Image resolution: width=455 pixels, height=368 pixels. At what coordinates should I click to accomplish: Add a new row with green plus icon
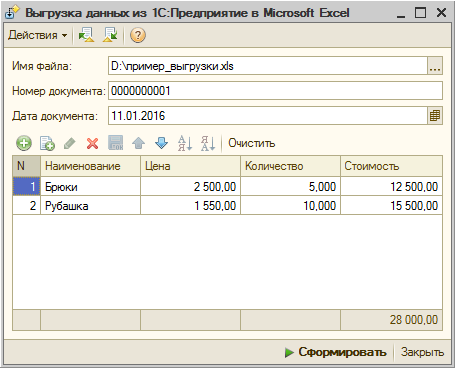coord(24,143)
